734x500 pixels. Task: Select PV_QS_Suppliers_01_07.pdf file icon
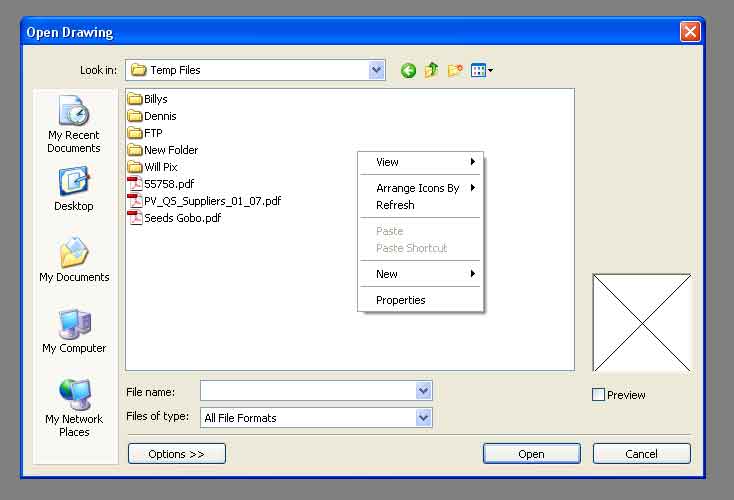pyautogui.click(x=135, y=200)
